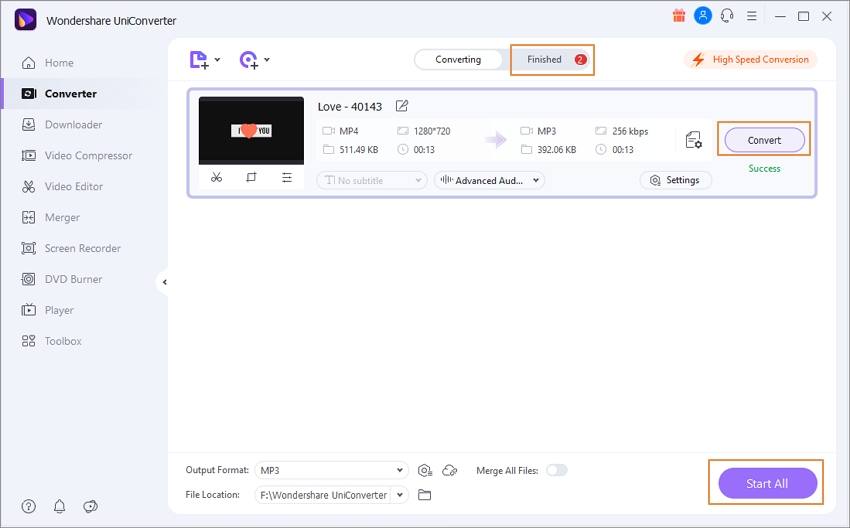Click the Load DVD disc icon

tap(249, 60)
